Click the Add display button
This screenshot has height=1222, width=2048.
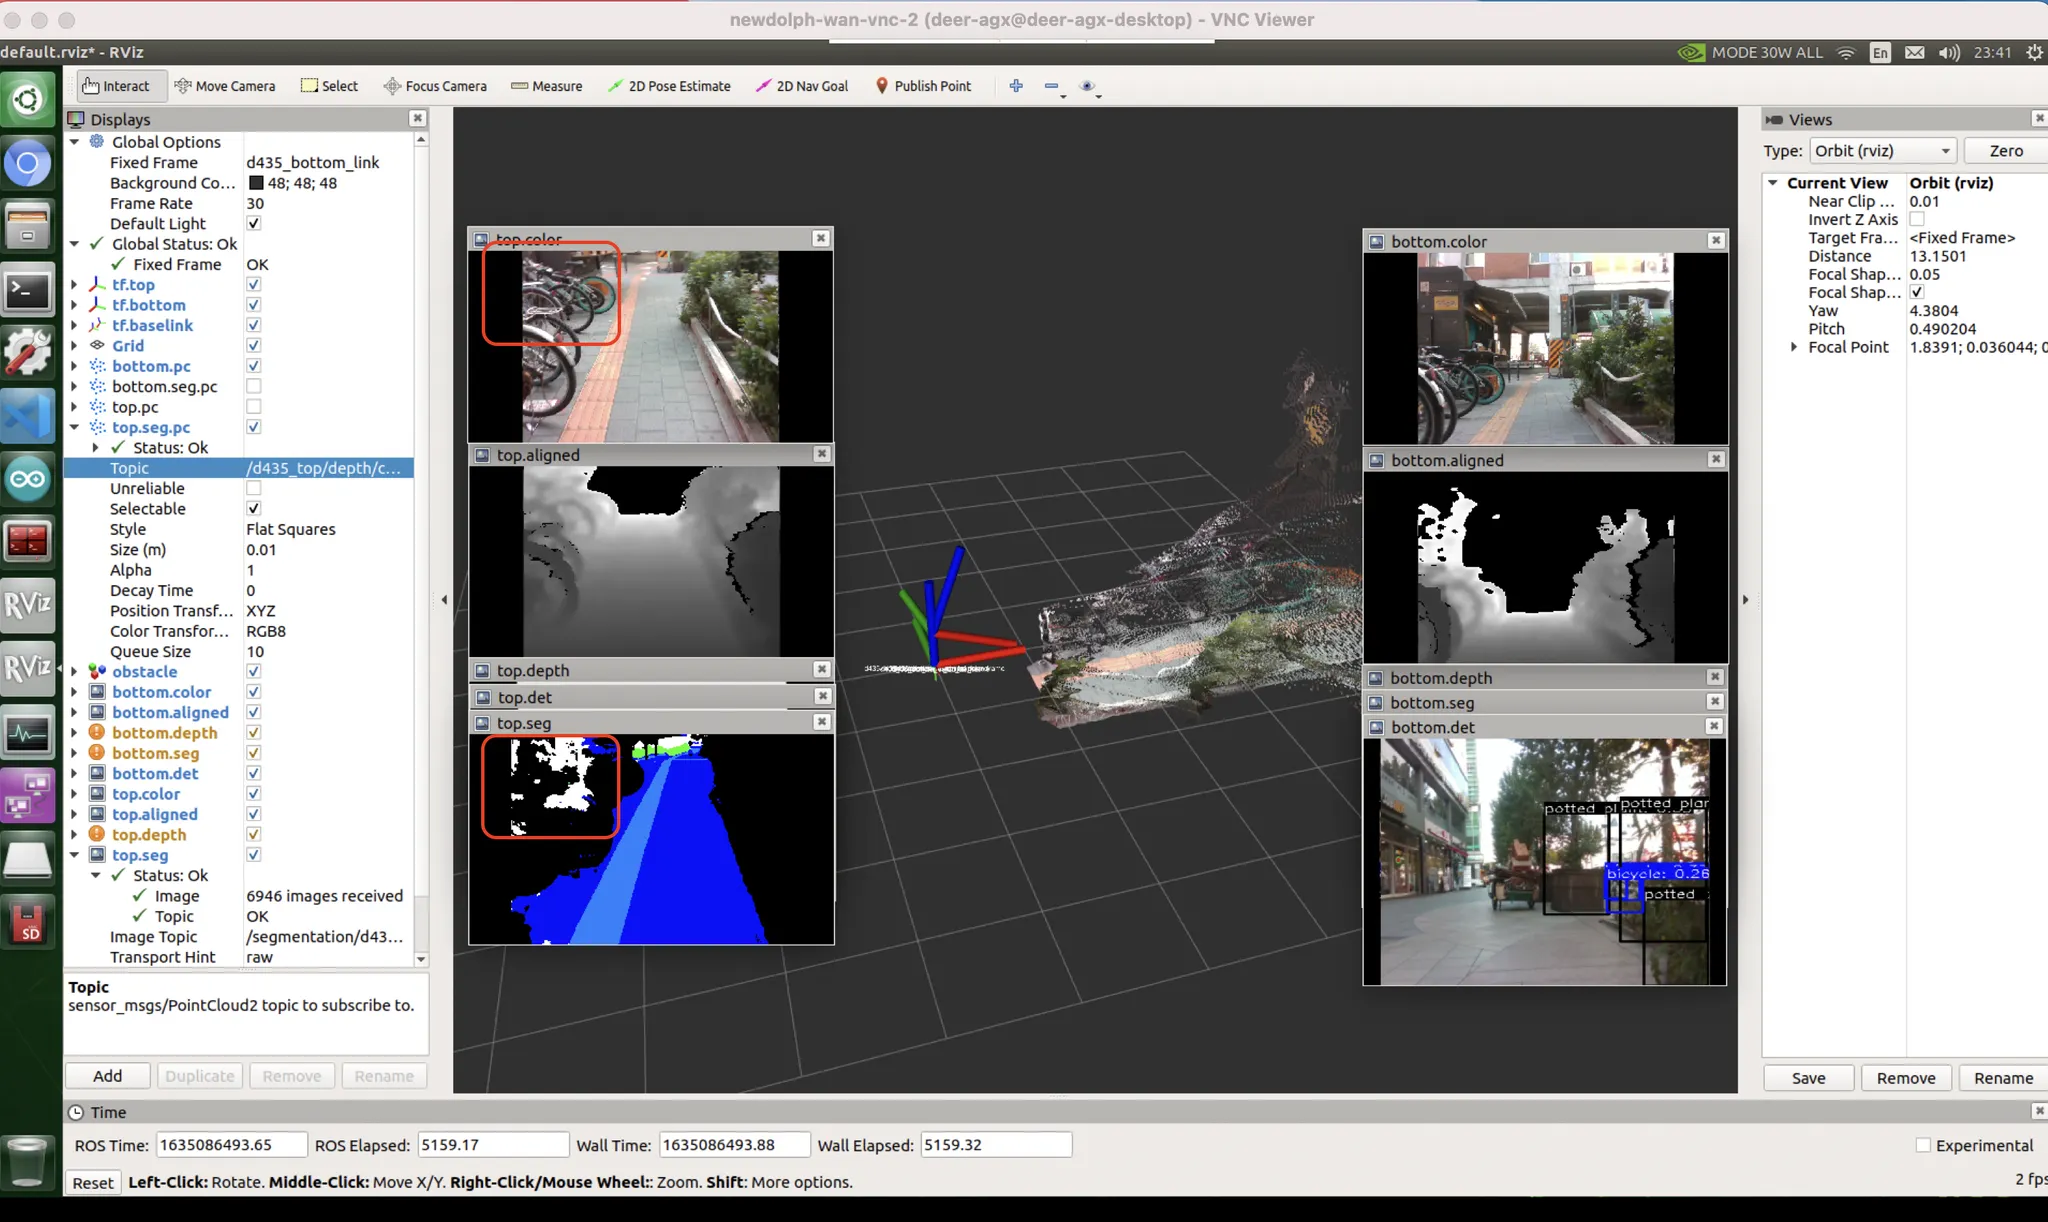107,1076
